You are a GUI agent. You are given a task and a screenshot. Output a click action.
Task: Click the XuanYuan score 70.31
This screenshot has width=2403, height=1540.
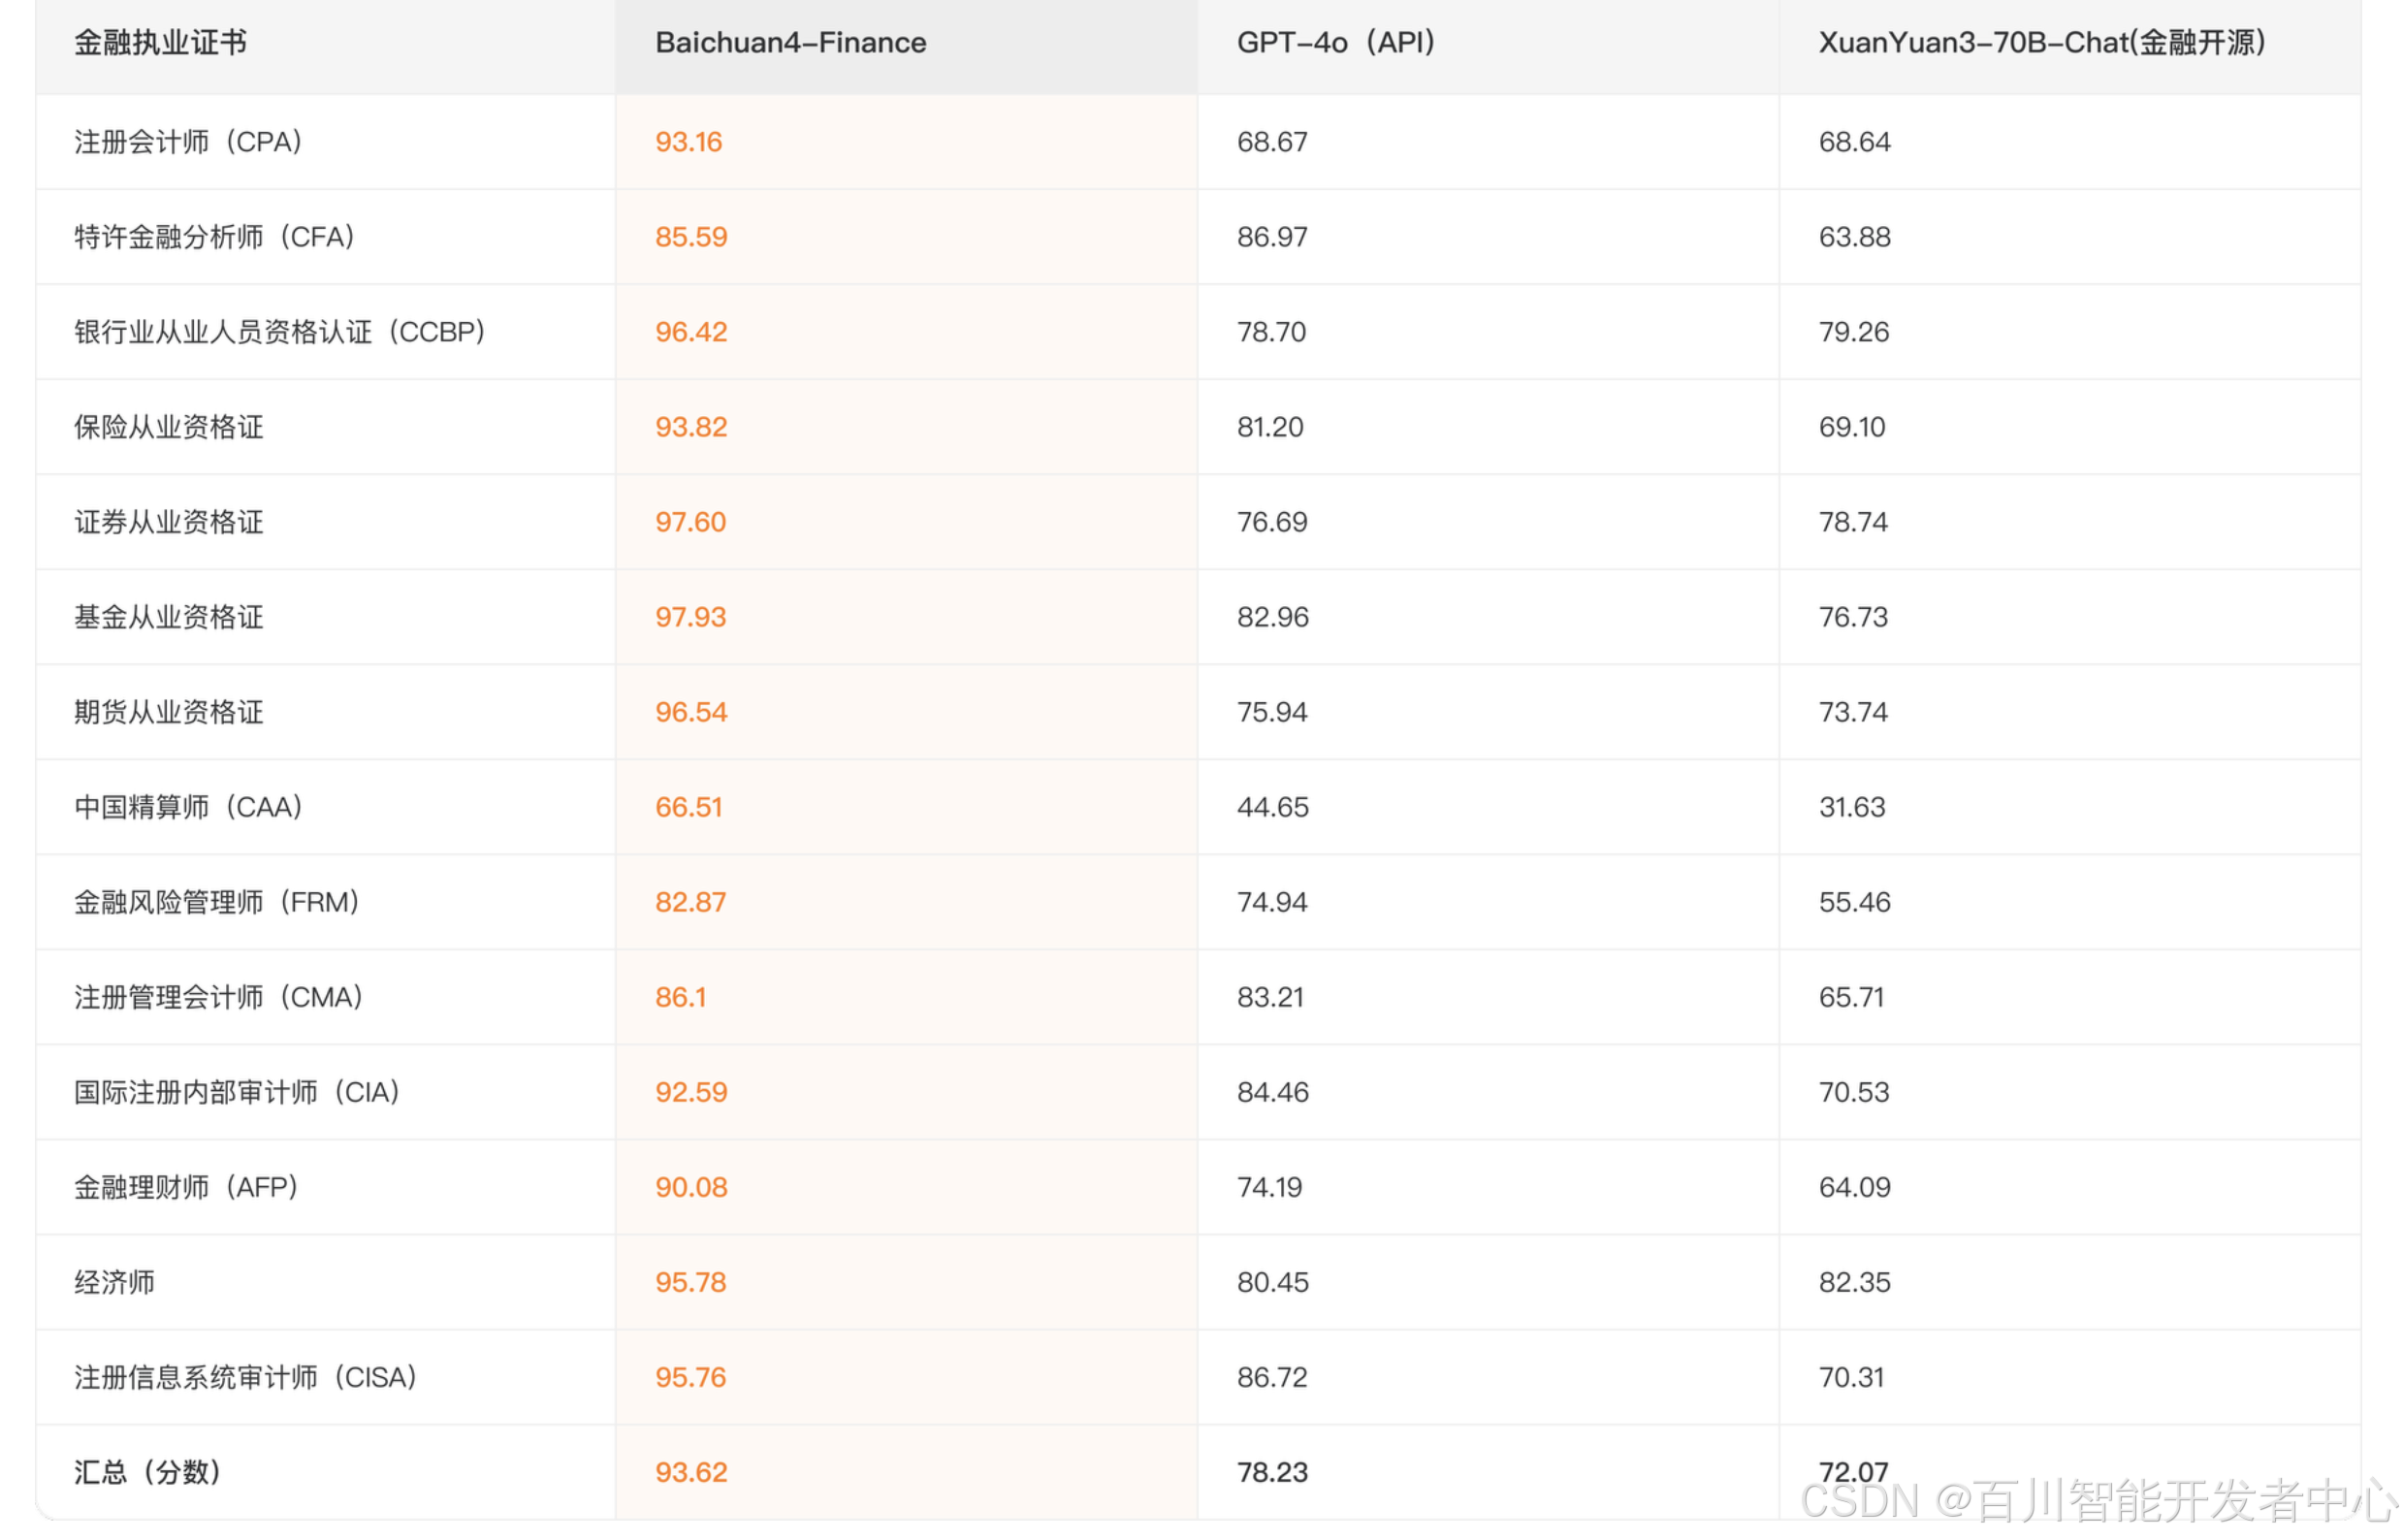pyautogui.click(x=1851, y=1377)
